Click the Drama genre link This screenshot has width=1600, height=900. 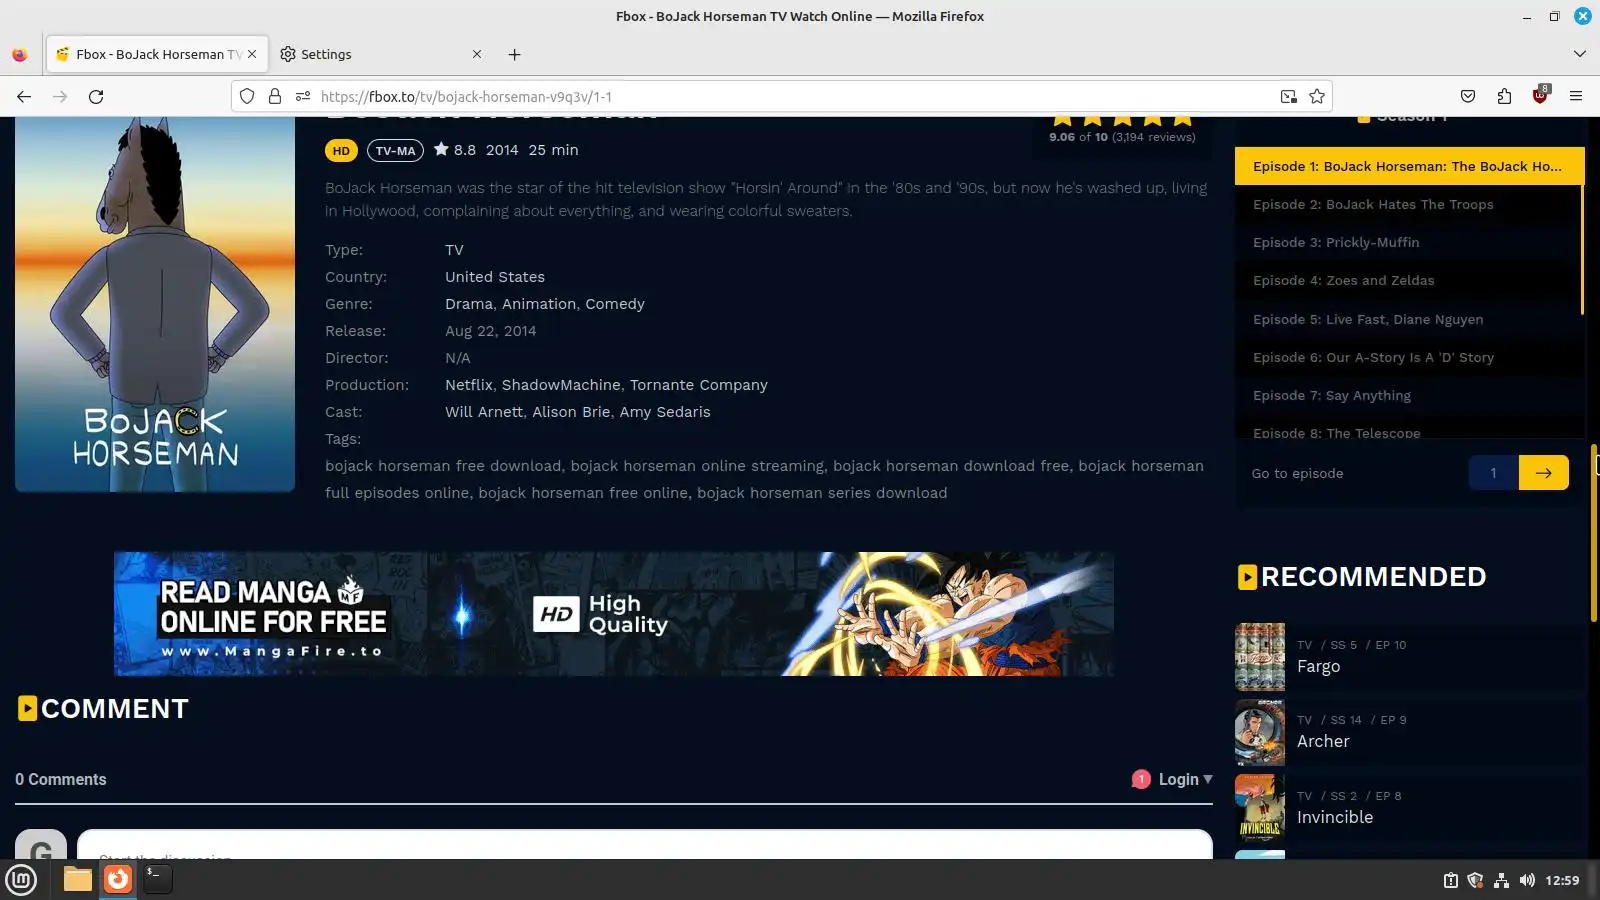(x=469, y=304)
